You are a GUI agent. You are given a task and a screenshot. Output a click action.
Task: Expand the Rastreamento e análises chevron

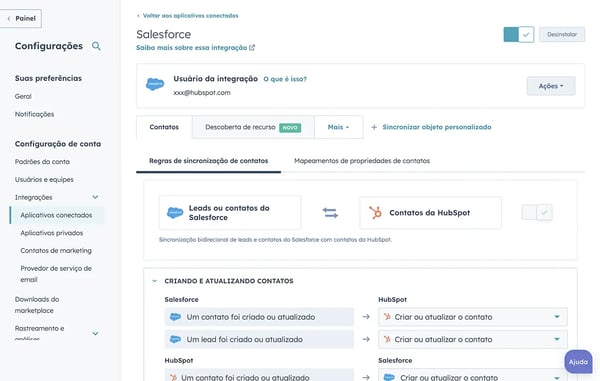tap(95, 334)
